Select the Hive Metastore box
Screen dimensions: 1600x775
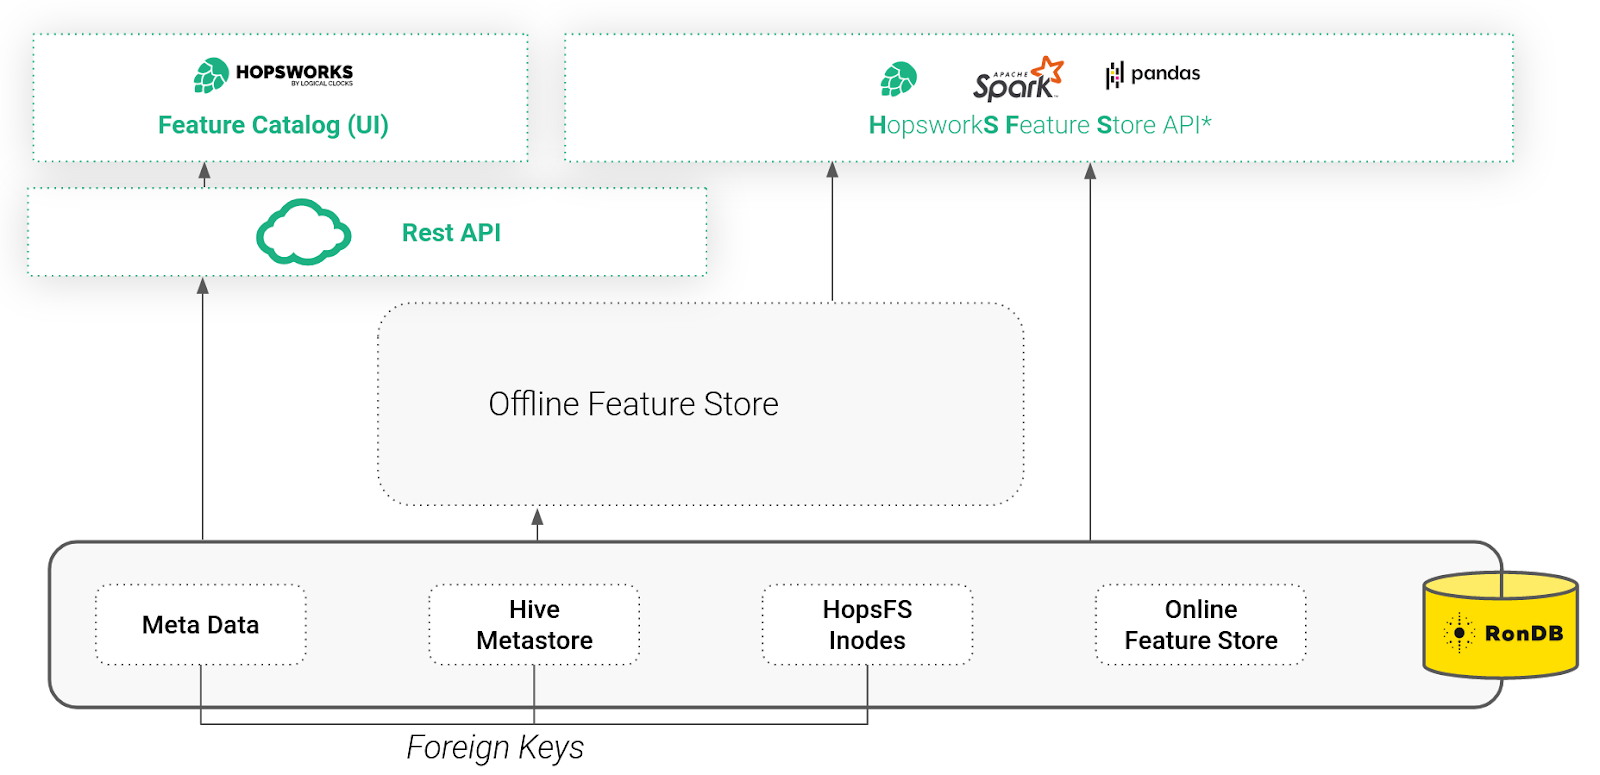534,625
